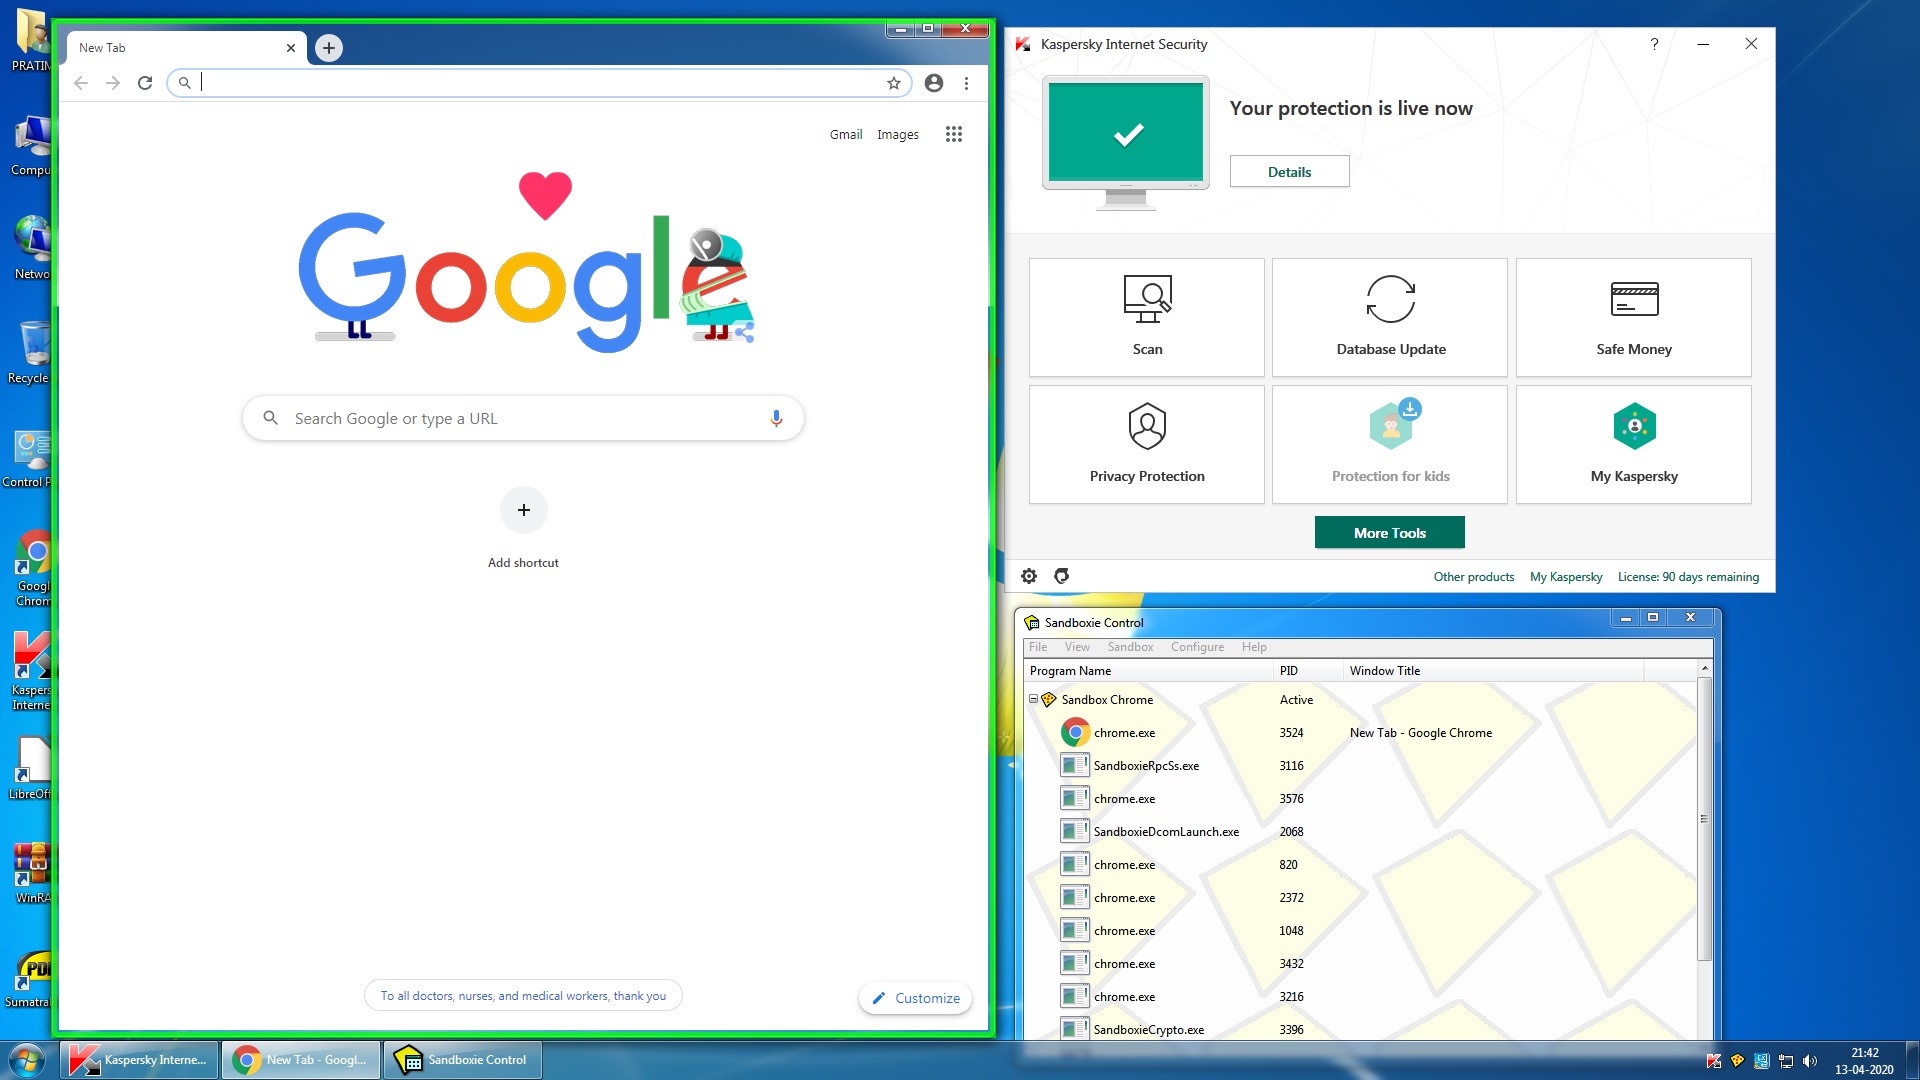This screenshot has height=1080, width=1920.
Task: Open Google apps grid
Action: coord(953,134)
